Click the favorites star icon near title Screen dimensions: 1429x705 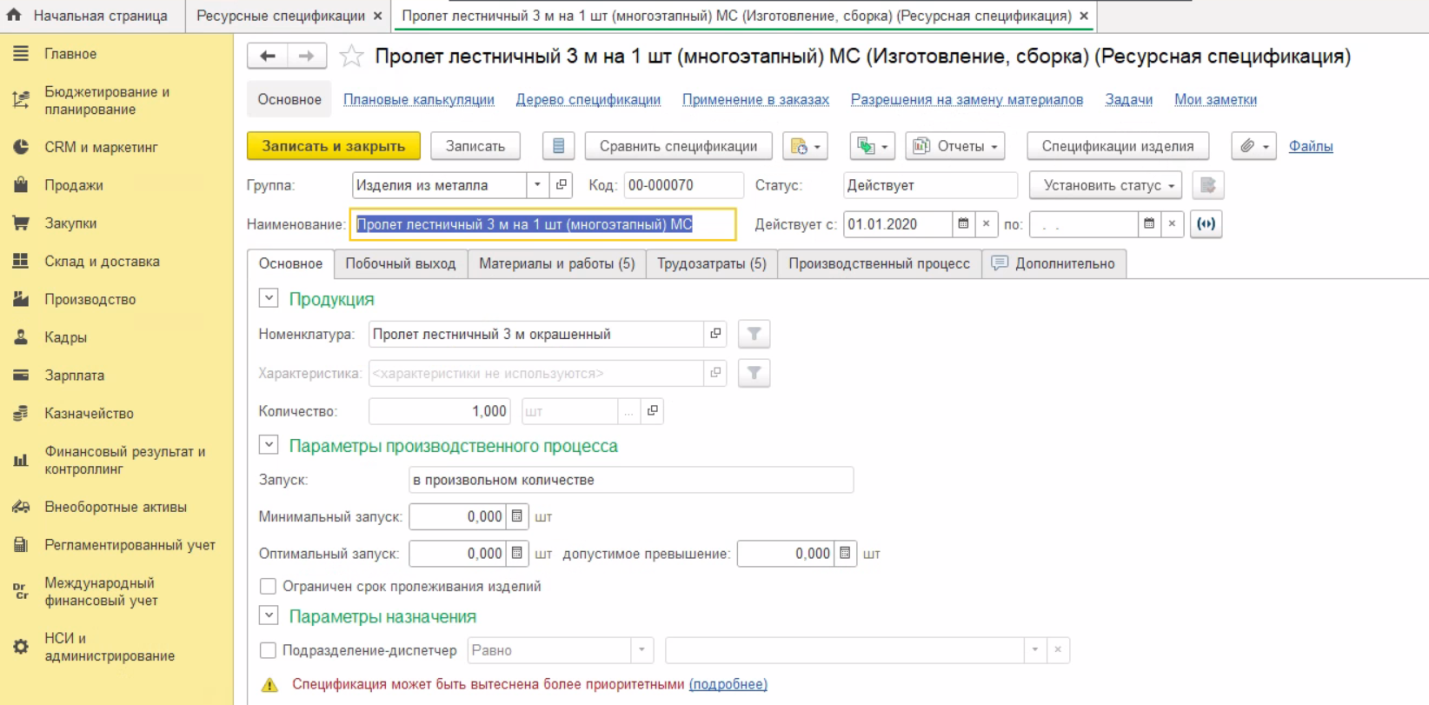(x=351, y=57)
